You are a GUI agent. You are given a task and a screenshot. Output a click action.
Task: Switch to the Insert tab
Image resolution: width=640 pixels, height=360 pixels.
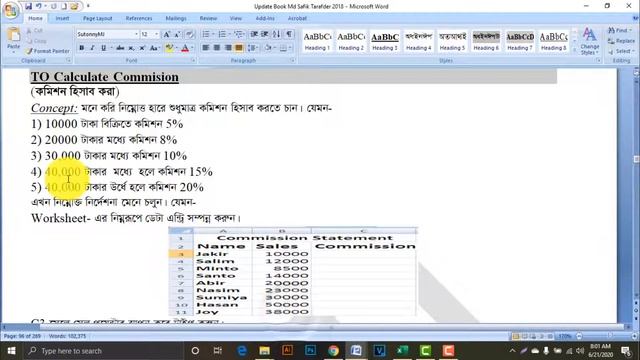pos(62,18)
